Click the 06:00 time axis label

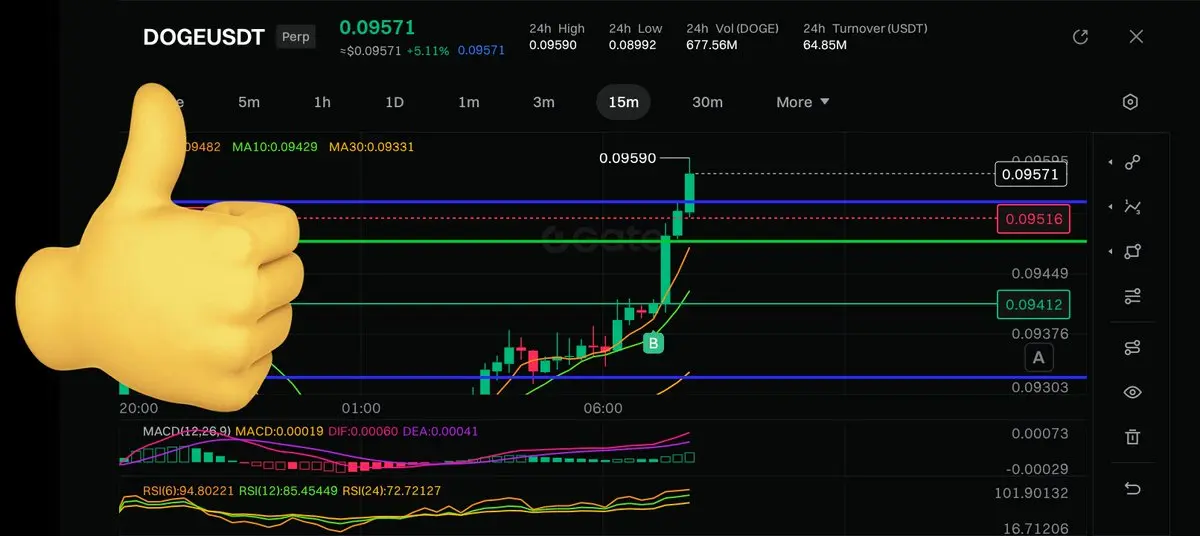point(603,408)
